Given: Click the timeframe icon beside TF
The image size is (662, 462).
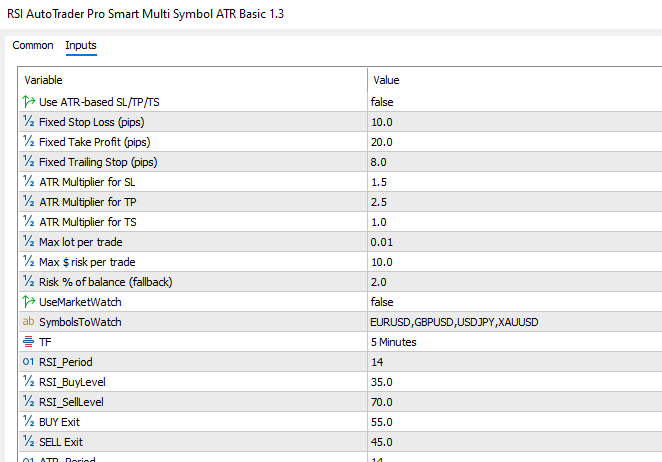Looking at the screenshot, I should (x=28, y=342).
